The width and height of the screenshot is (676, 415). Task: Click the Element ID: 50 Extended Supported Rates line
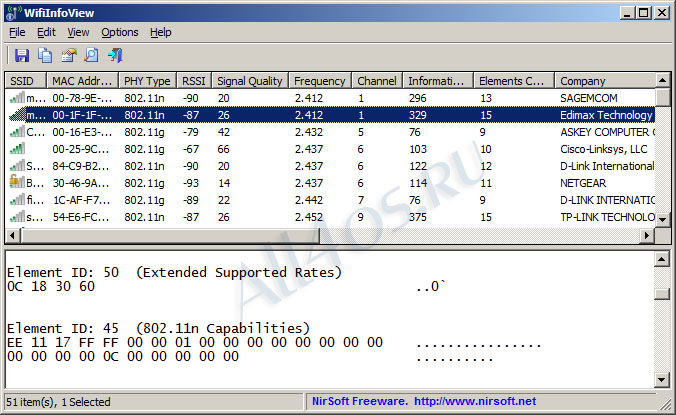point(174,272)
